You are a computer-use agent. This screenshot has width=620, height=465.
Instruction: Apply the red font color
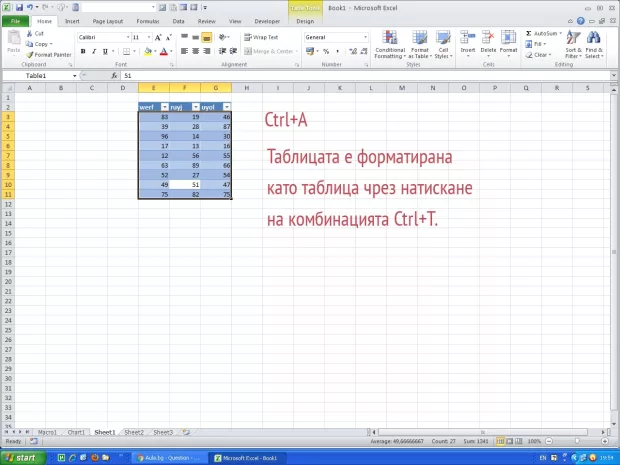(164, 51)
